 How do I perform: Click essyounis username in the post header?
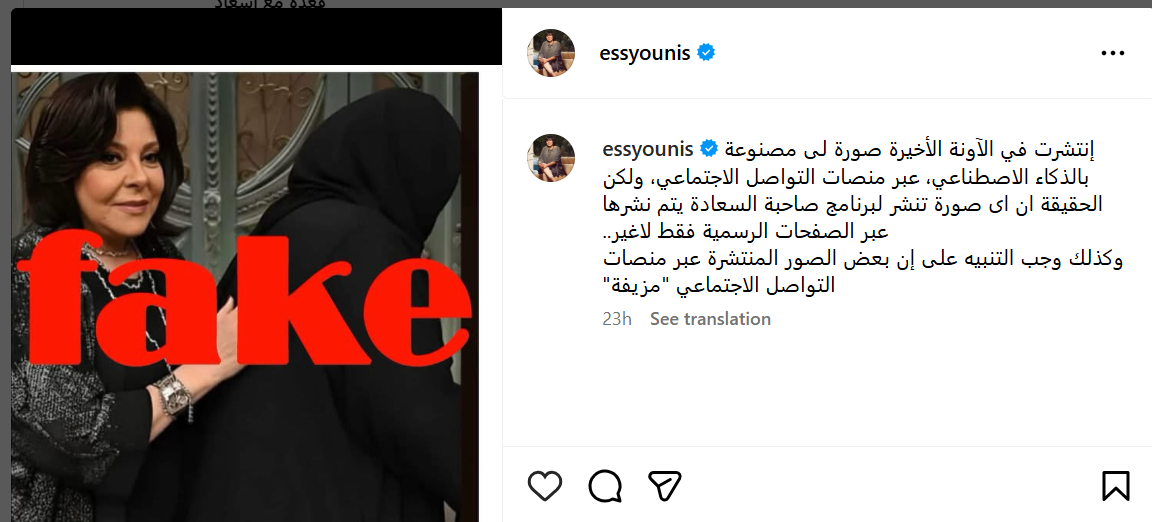(x=645, y=54)
